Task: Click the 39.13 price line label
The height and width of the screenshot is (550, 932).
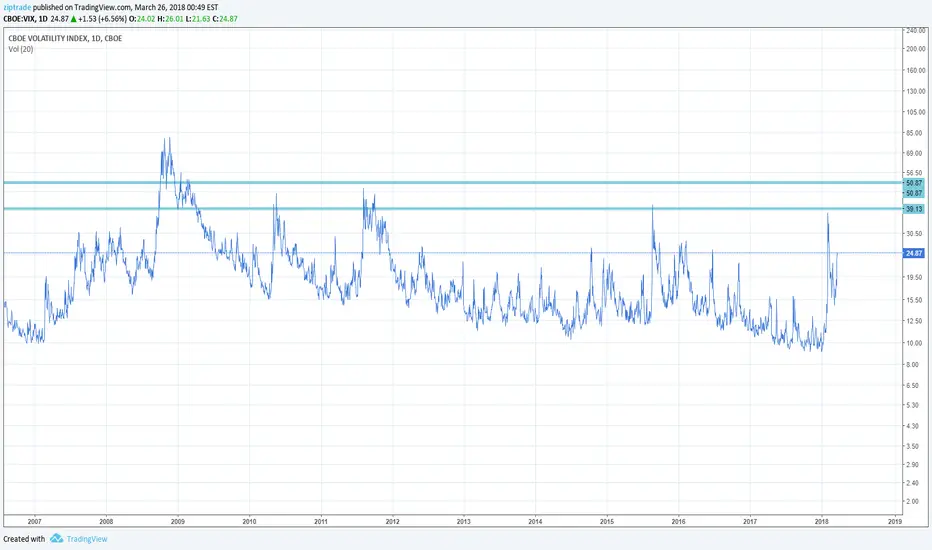Action: tap(914, 209)
